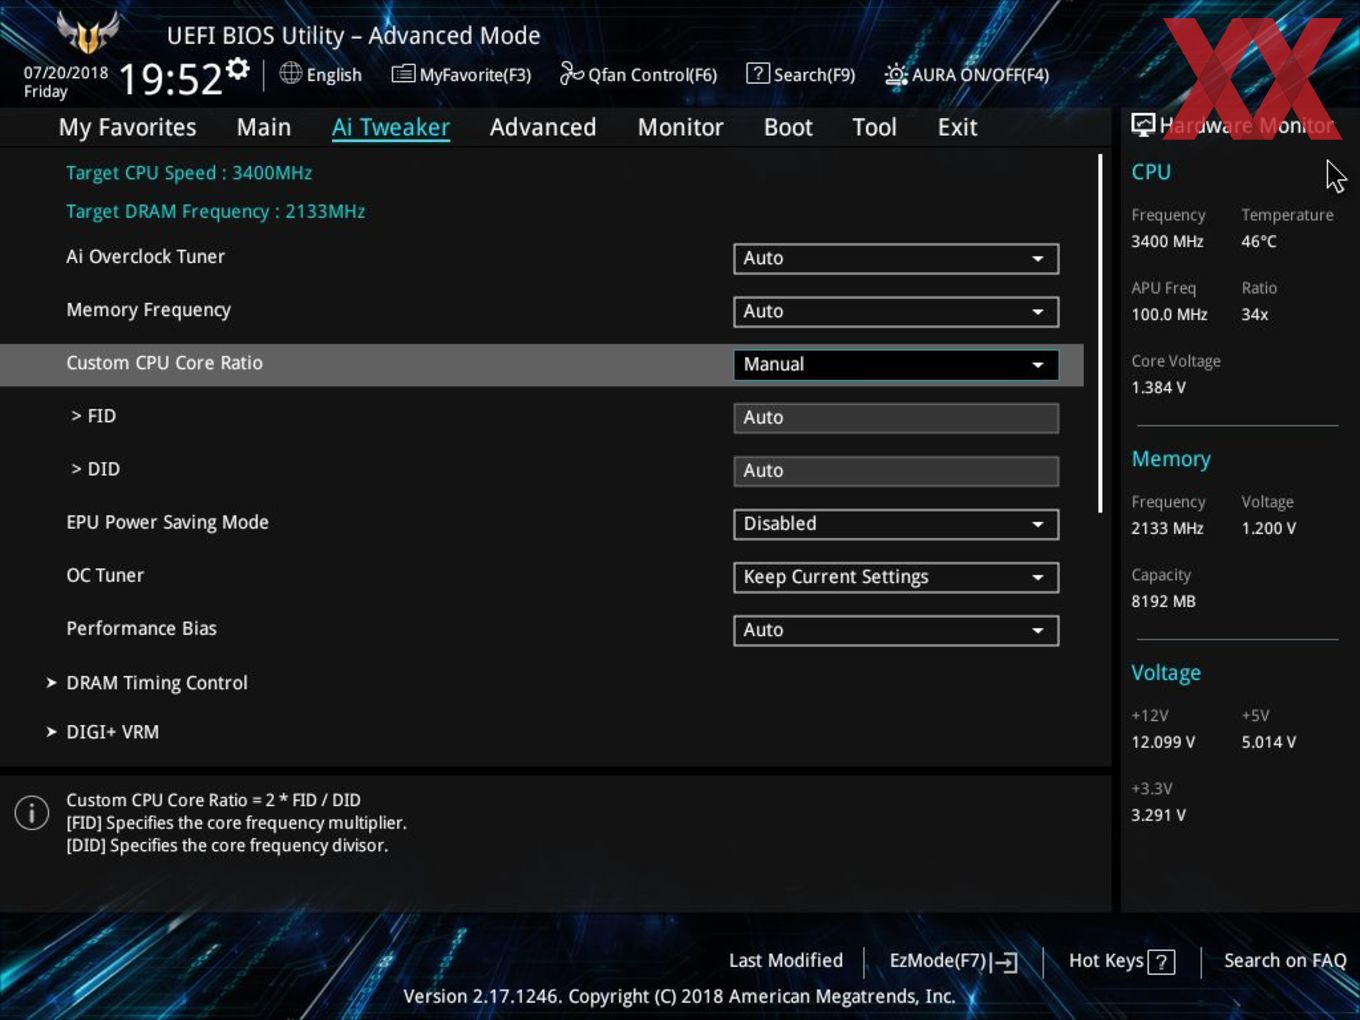Select the > FID row label
Viewport: 1360px width, 1020px height.
coord(94,416)
